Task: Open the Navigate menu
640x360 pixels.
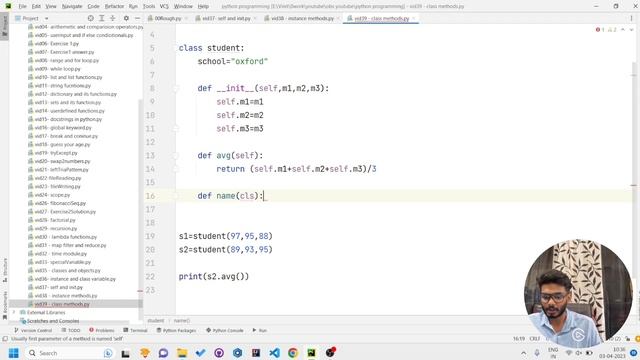Action: point(72,6)
